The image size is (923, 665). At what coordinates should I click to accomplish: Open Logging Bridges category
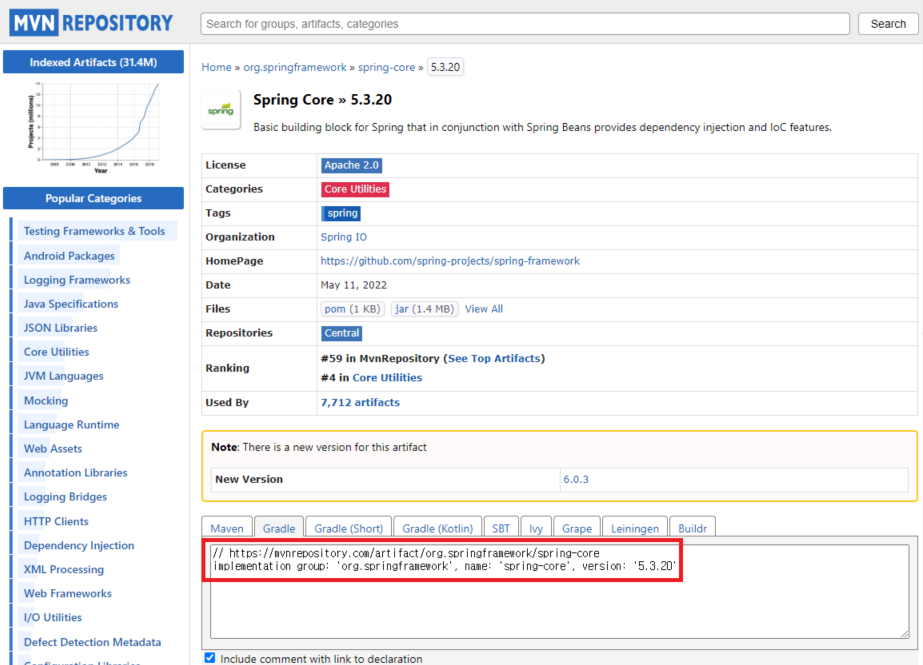pyautogui.click(x=65, y=497)
